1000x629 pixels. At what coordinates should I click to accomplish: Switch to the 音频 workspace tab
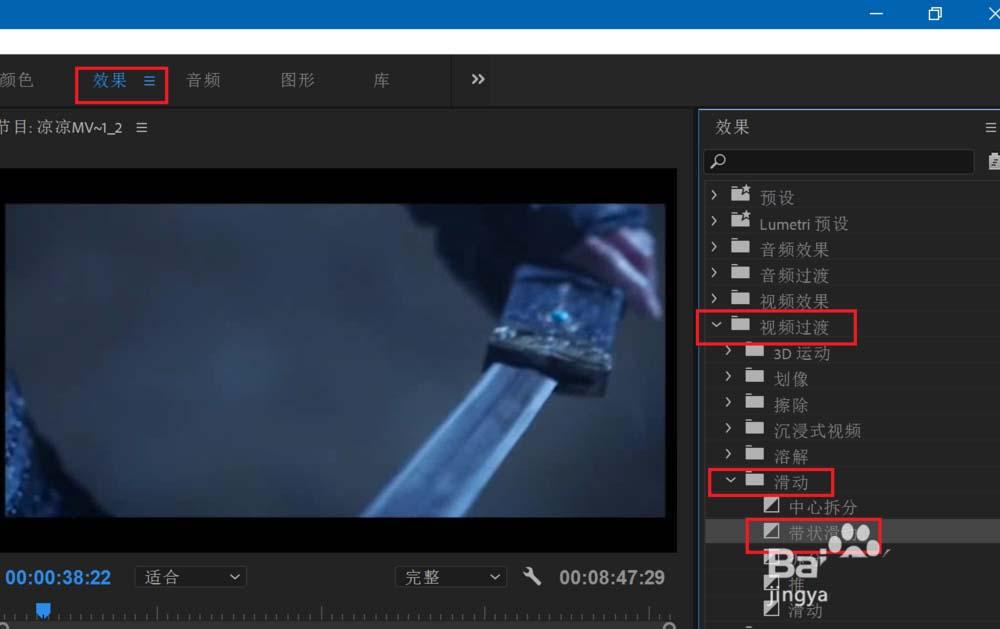(203, 81)
